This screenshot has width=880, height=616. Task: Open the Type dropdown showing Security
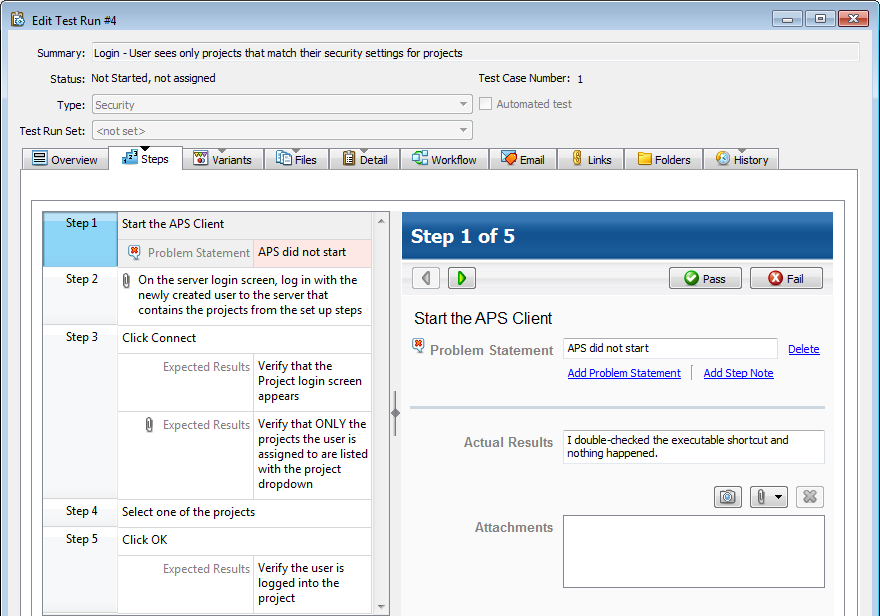click(282, 104)
